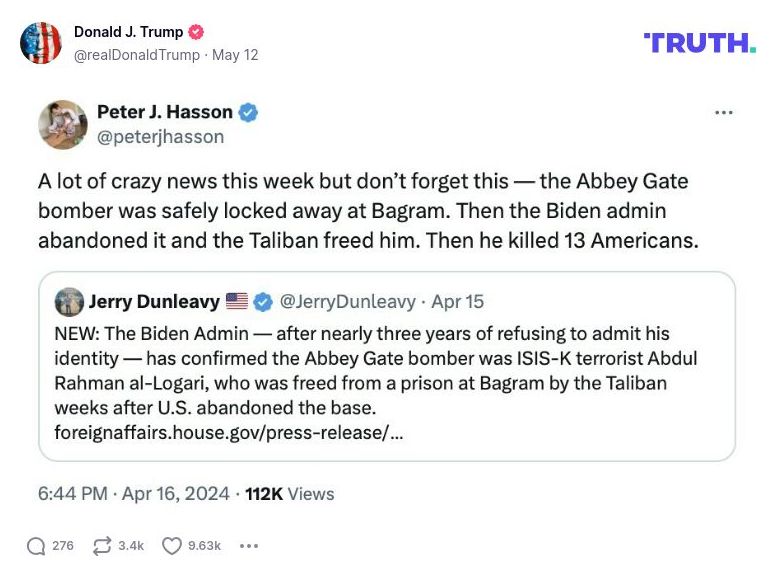Click Jerry Dunleavy's small avatar

69,301
